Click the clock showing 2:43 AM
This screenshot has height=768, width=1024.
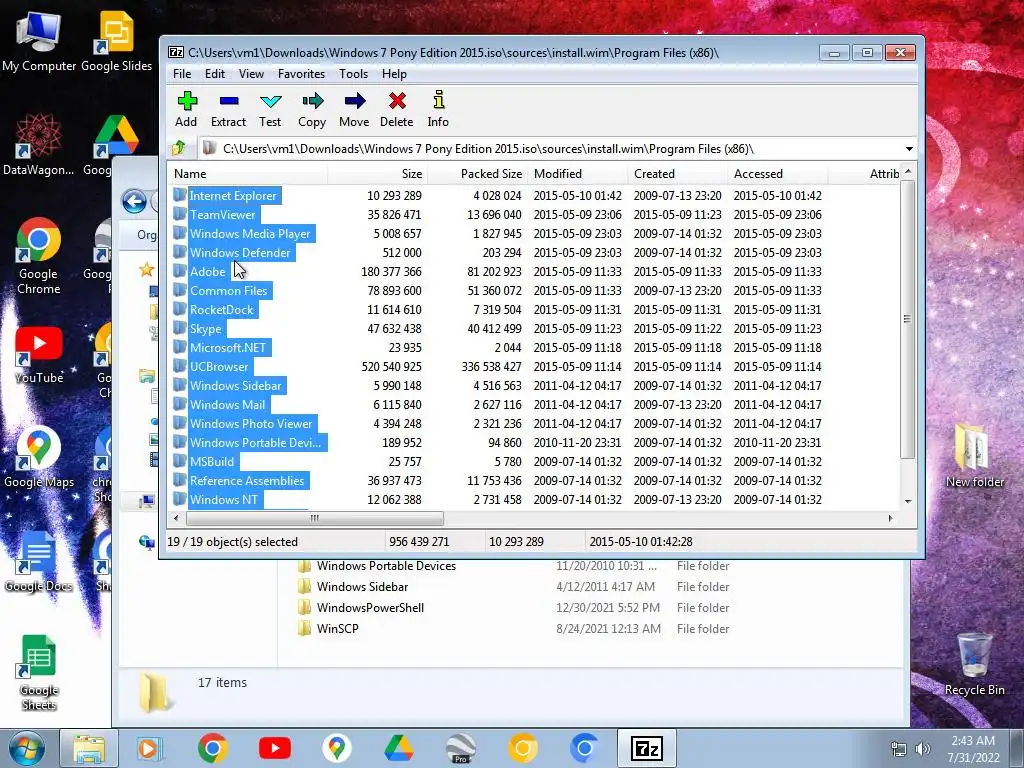click(973, 741)
